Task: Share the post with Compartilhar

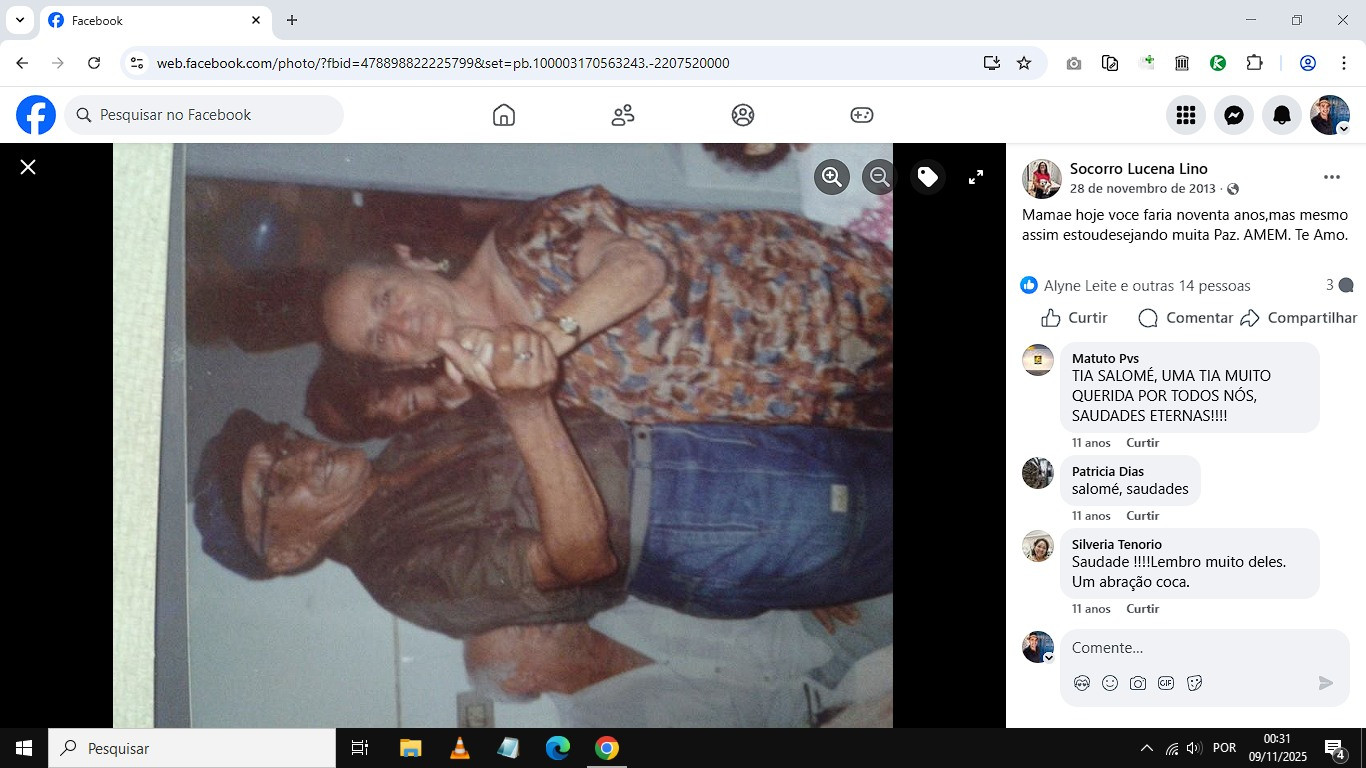Action: click(1298, 318)
